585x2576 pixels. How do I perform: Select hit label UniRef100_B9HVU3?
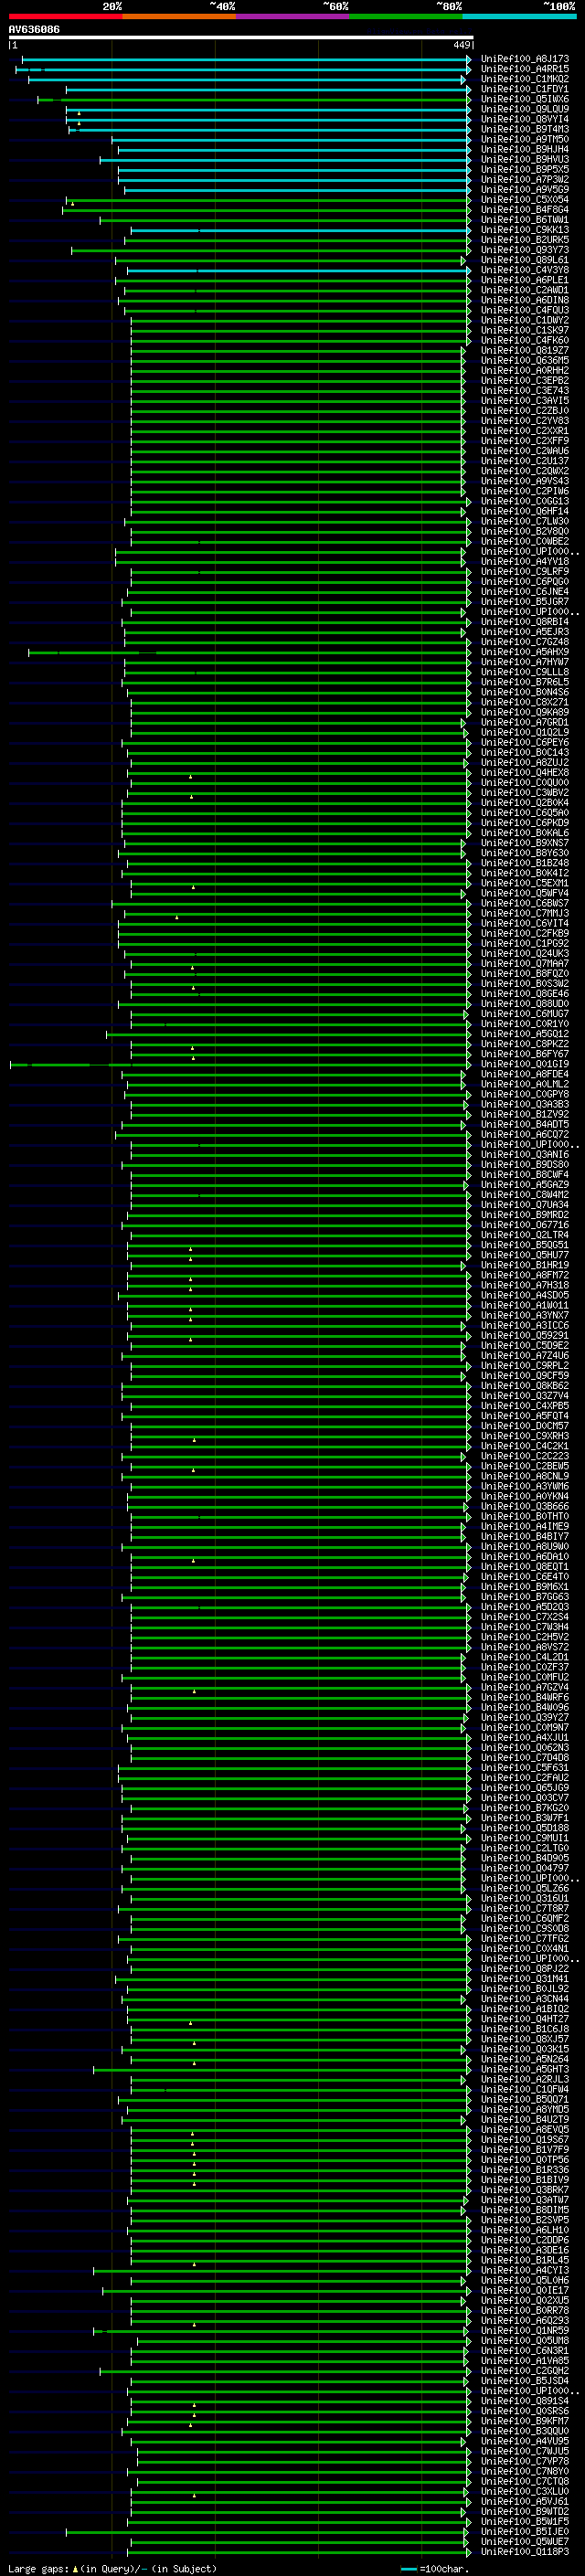pos(524,160)
